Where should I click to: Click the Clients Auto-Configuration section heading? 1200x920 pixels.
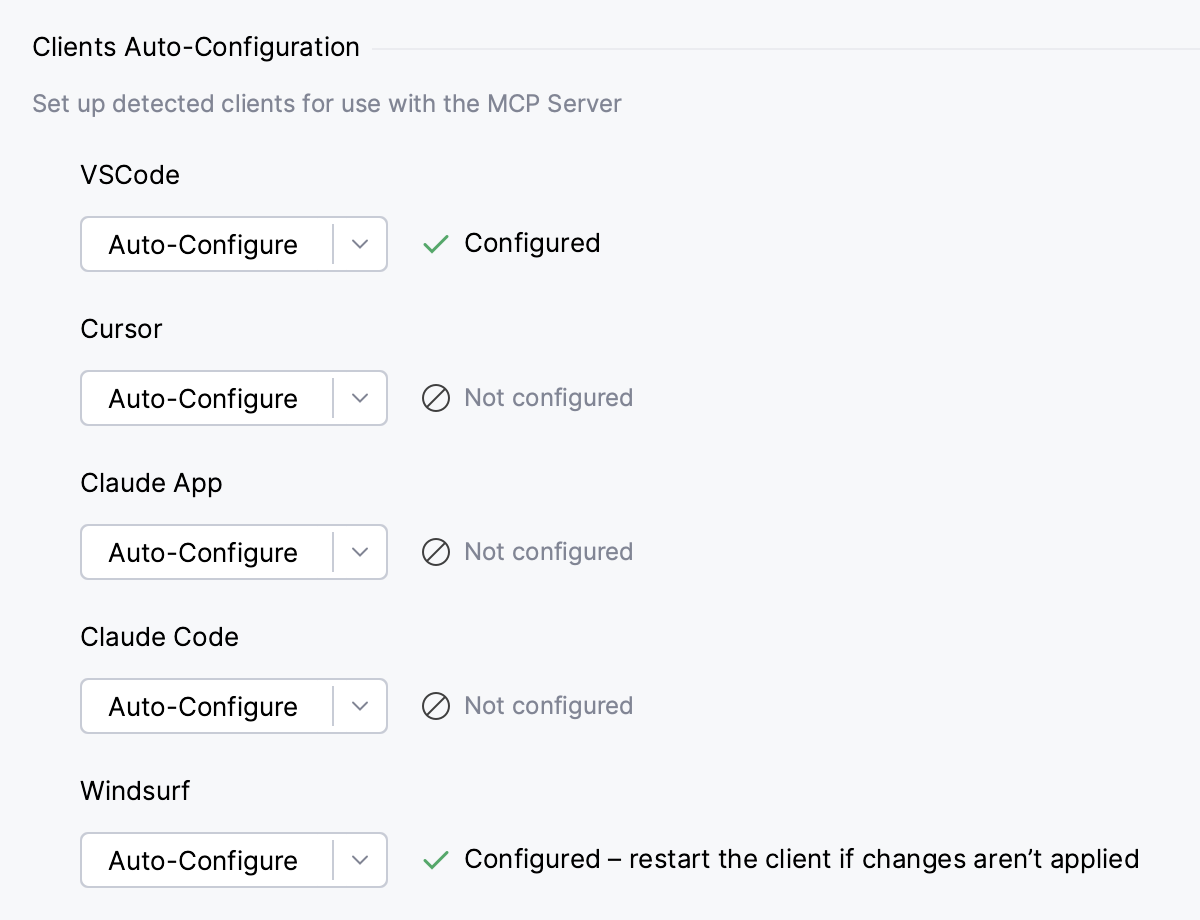tap(195, 47)
